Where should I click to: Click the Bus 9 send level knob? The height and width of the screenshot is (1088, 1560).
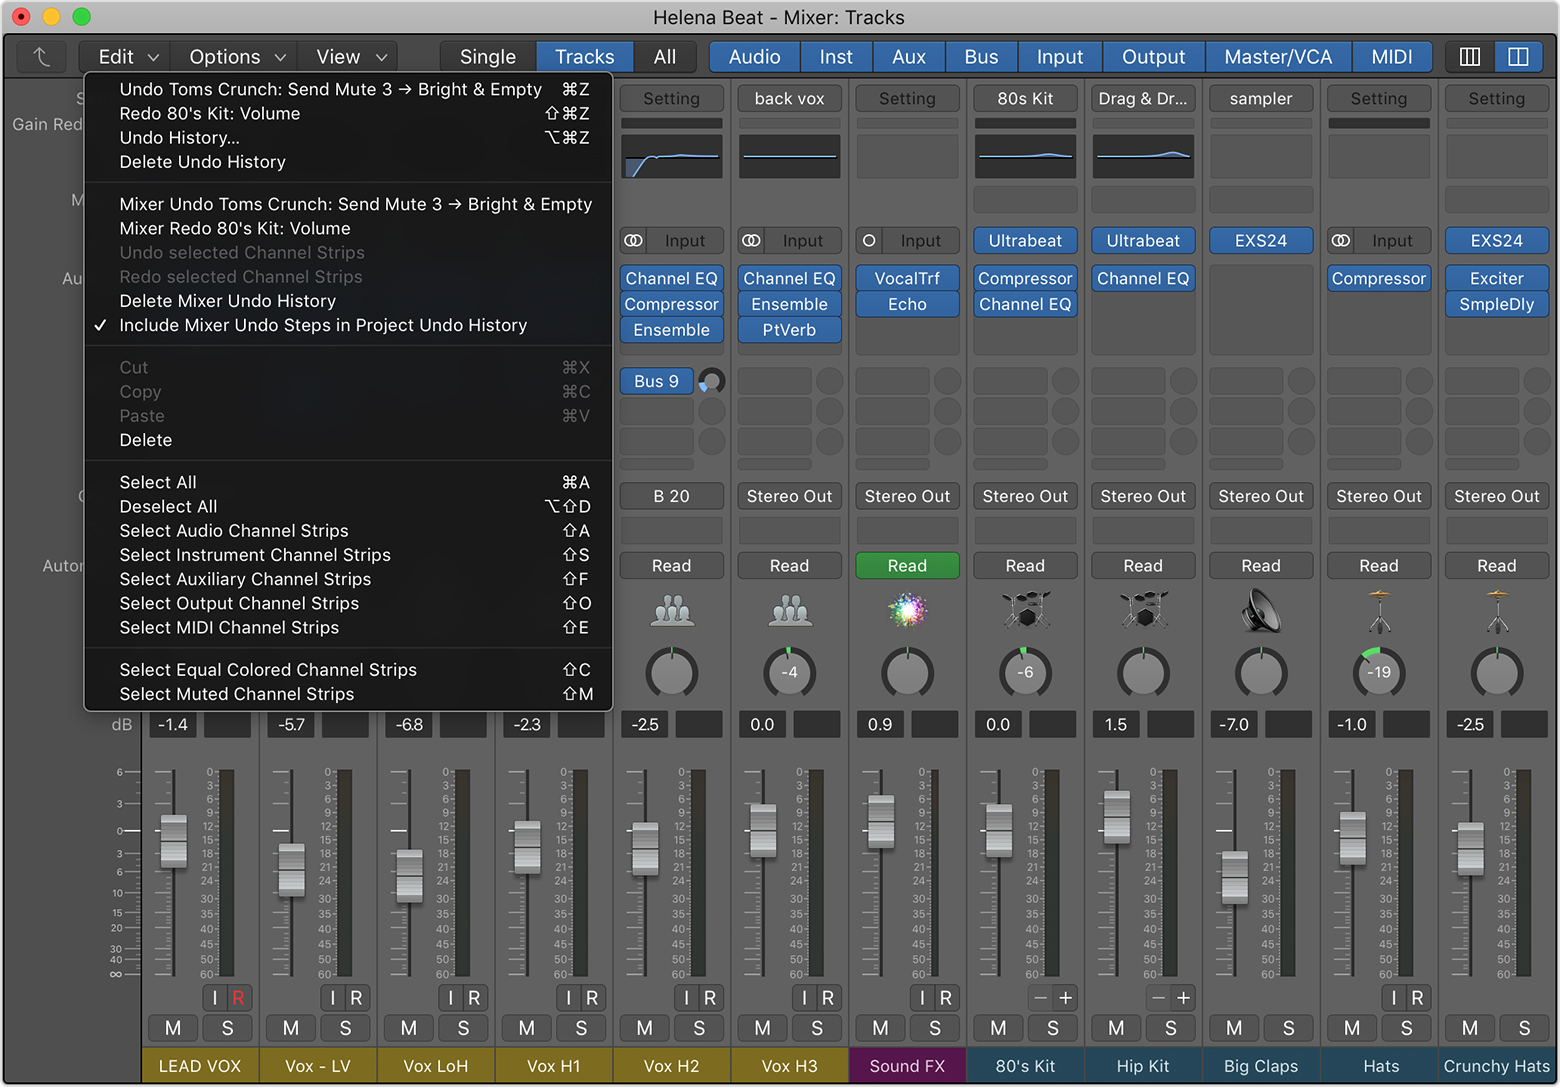(x=711, y=381)
